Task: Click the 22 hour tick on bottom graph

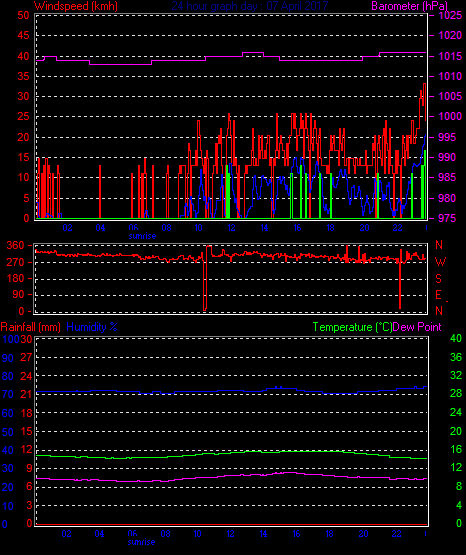Action: (x=397, y=533)
